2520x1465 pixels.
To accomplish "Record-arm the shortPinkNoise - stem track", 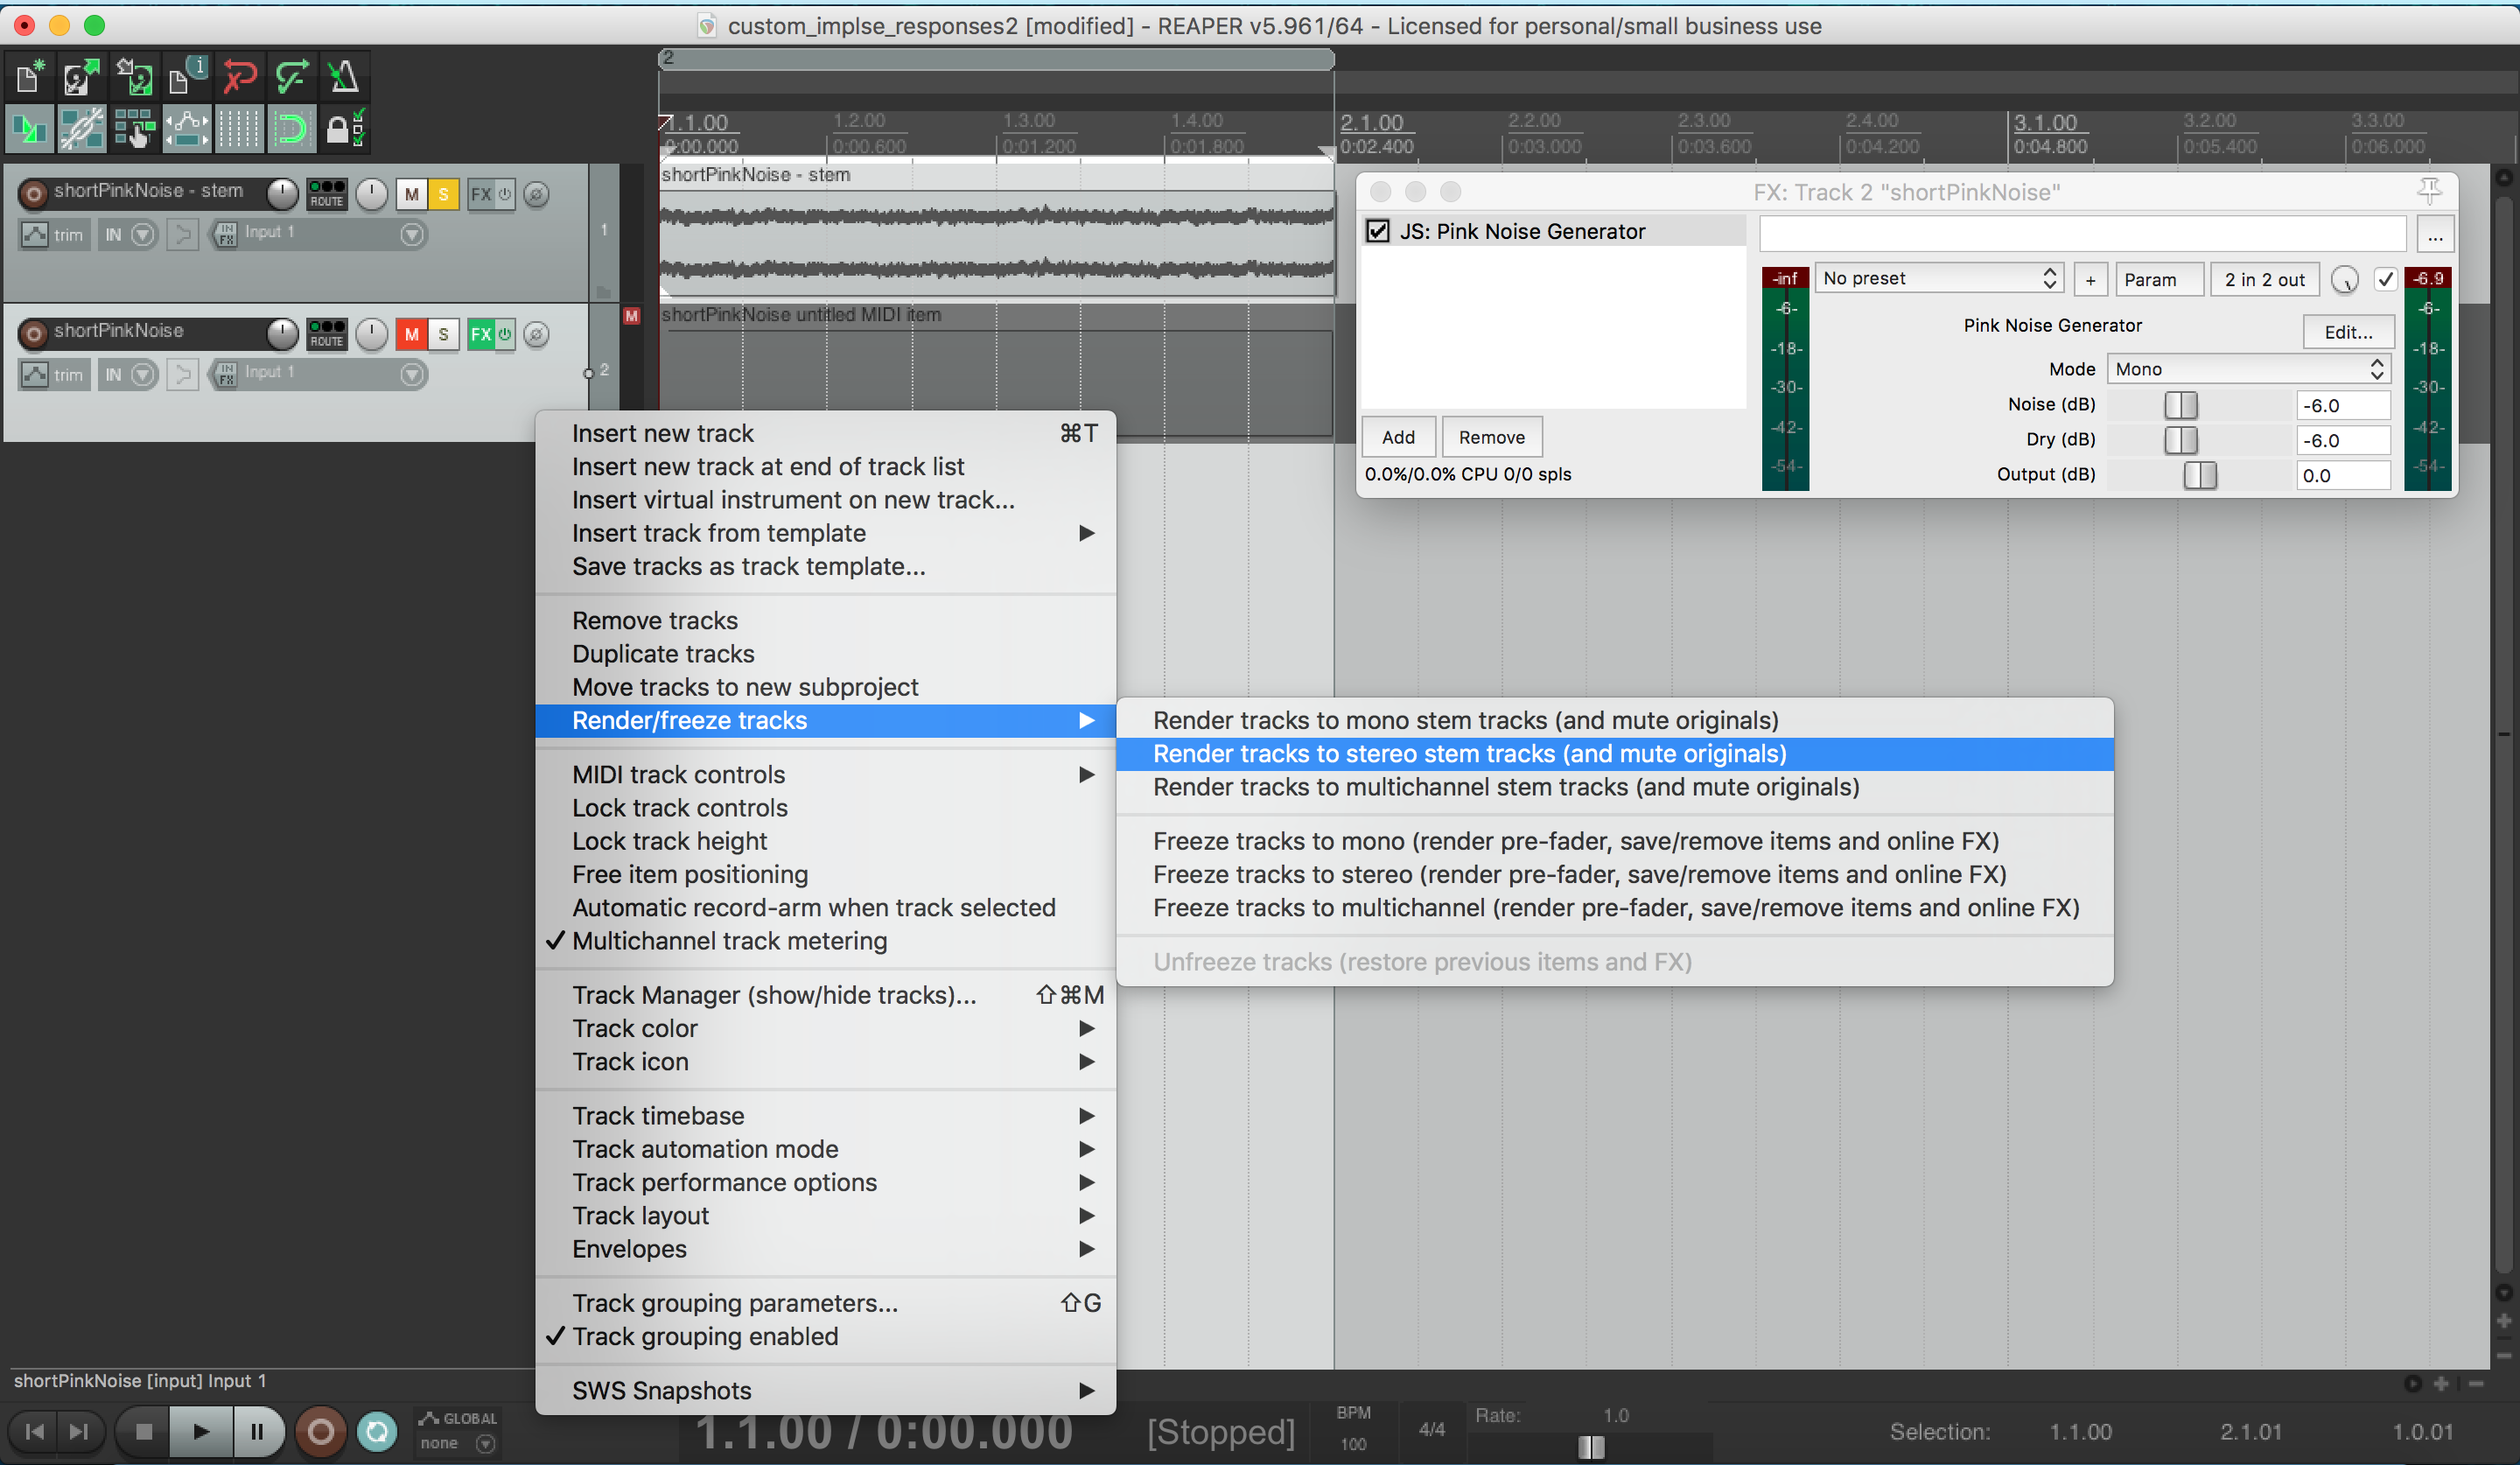I will pos(33,194).
